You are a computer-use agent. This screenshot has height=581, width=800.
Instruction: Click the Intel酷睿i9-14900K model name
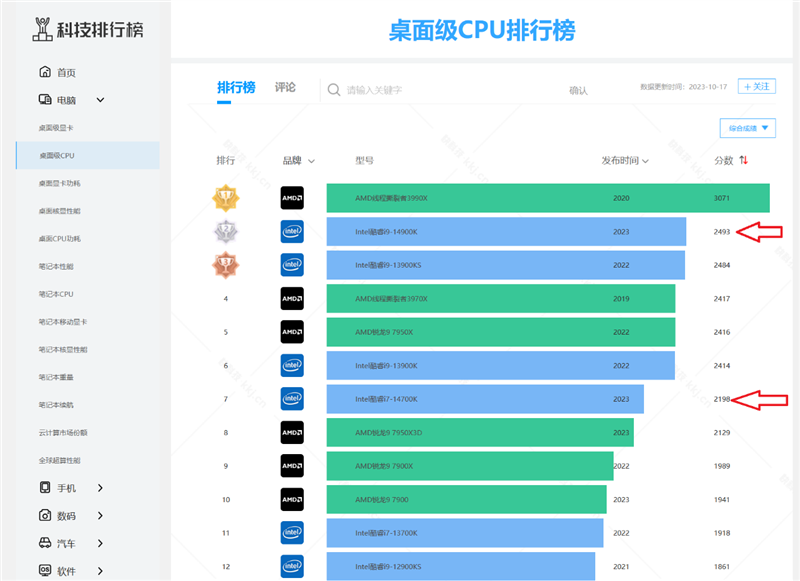tap(386, 232)
